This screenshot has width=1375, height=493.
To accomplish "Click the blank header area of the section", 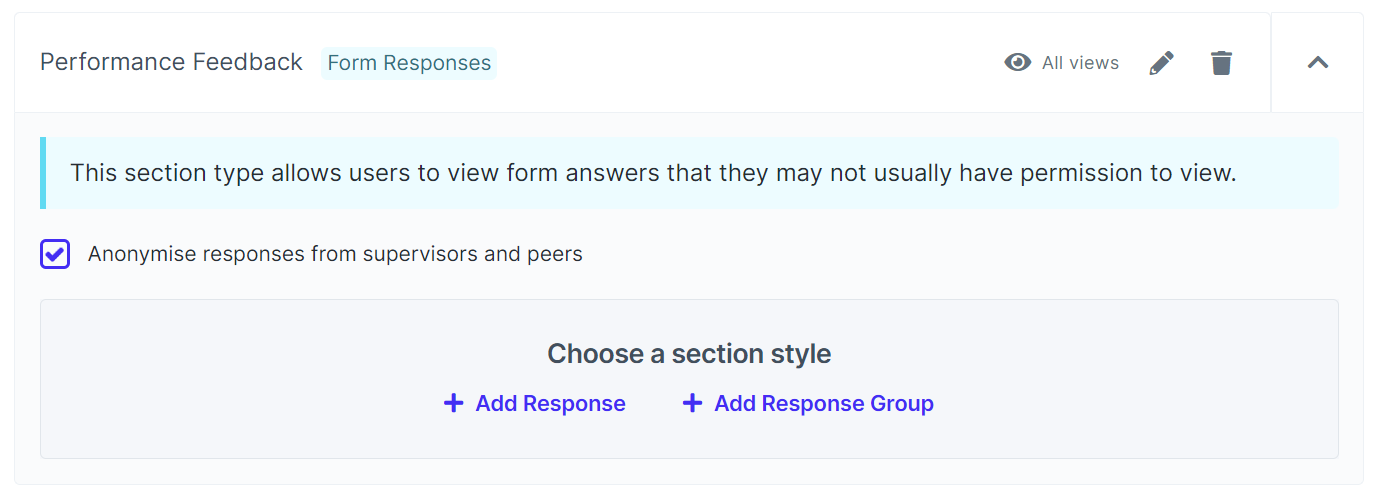I will [x=750, y=63].
